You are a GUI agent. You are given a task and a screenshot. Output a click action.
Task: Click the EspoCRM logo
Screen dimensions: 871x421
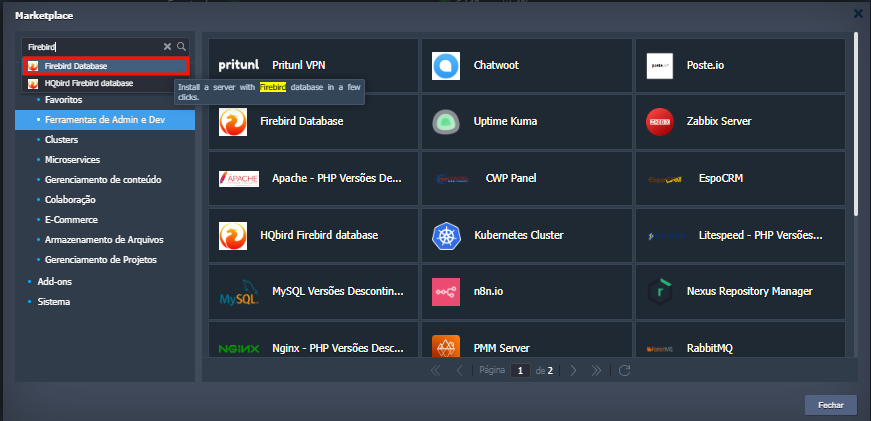point(665,179)
